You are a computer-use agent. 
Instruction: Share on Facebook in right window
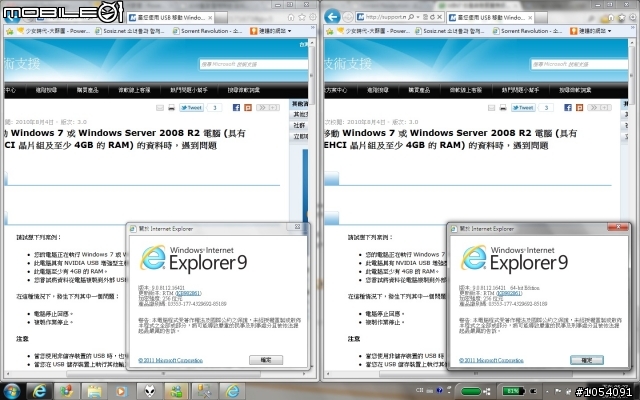(x=568, y=107)
